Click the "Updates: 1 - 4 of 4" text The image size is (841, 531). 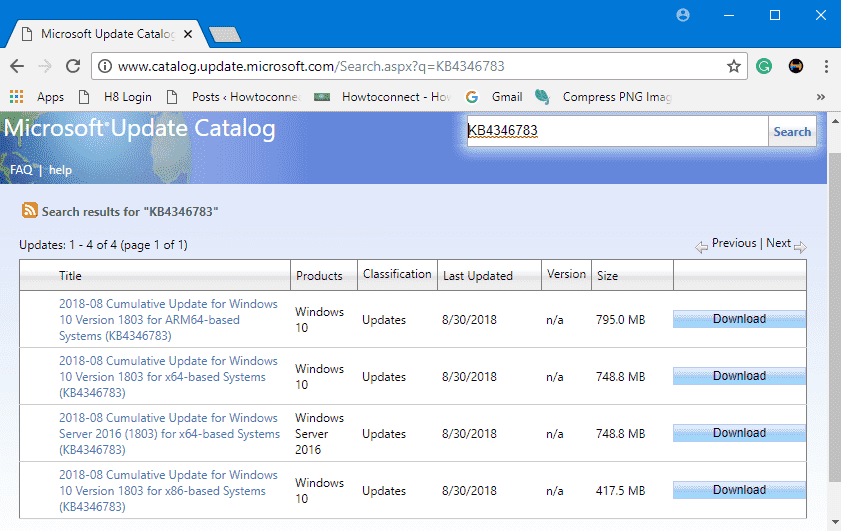click(103, 245)
